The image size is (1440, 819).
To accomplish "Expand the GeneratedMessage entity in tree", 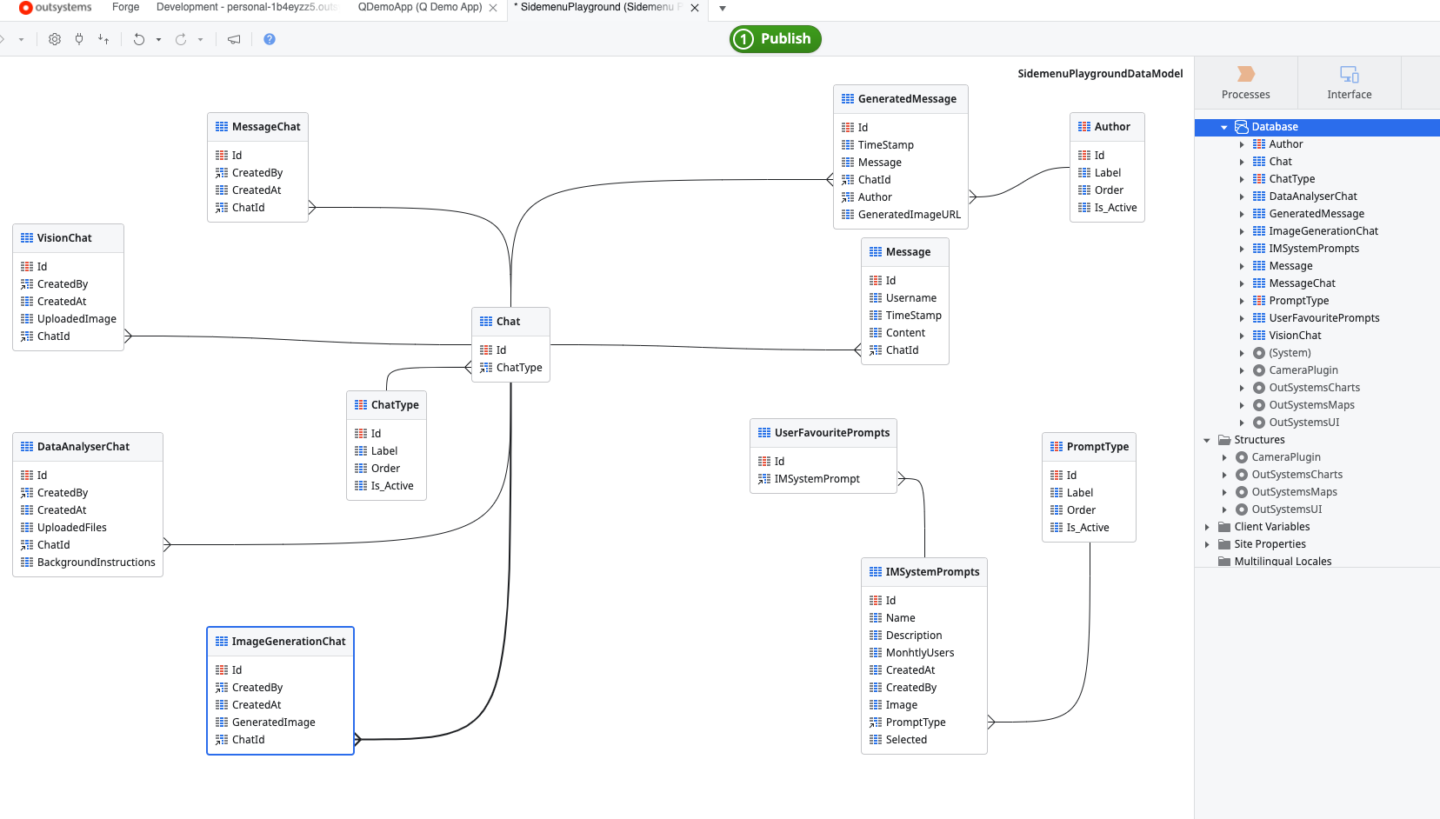I will (1242, 214).
